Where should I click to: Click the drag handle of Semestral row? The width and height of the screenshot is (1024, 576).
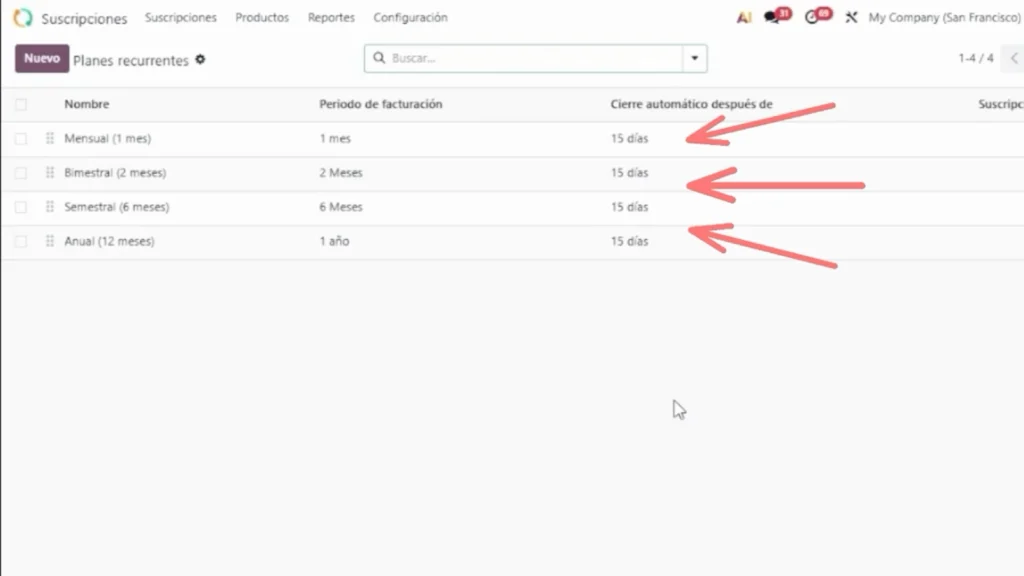[x=50, y=207]
